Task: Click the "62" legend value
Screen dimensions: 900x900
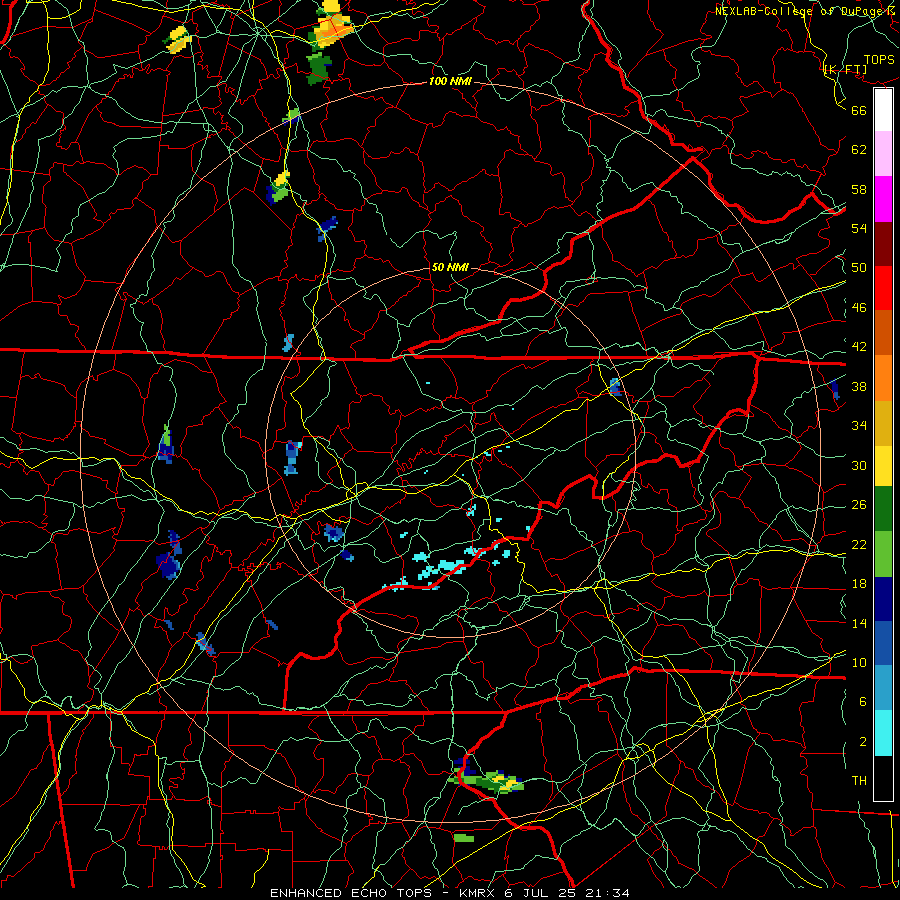Action: (859, 150)
